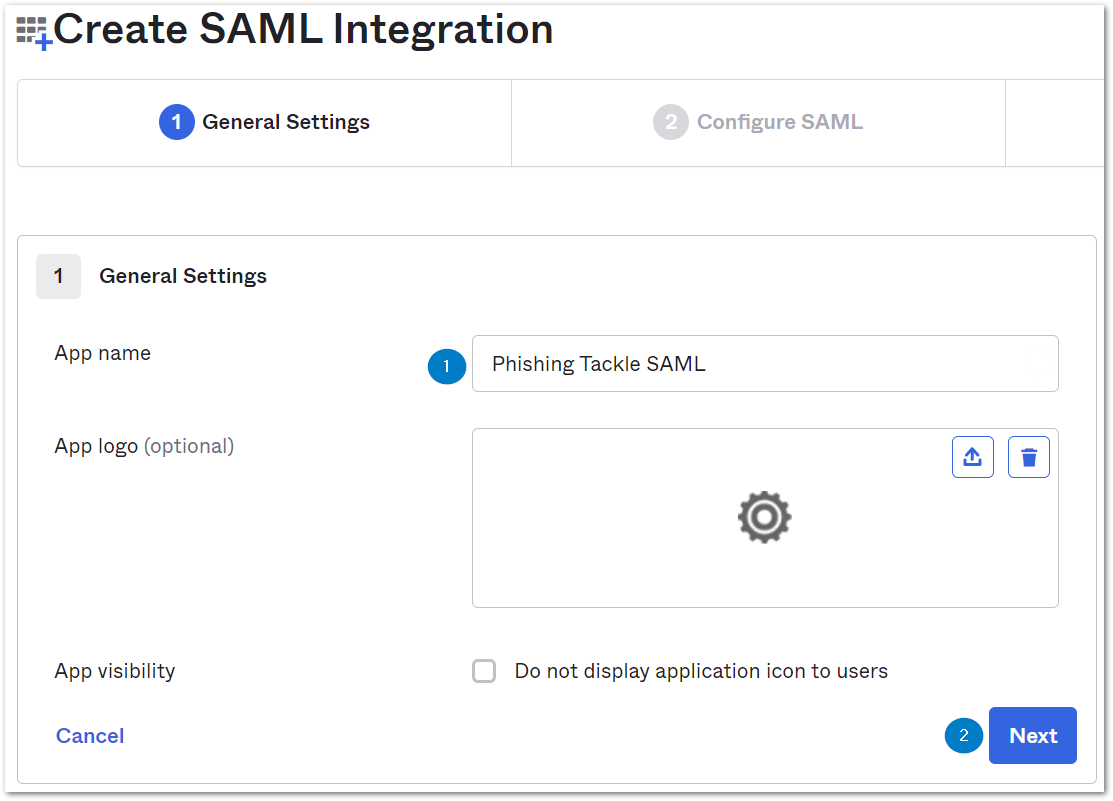Click the gear placeholder in the logo area

[x=764, y=517]
